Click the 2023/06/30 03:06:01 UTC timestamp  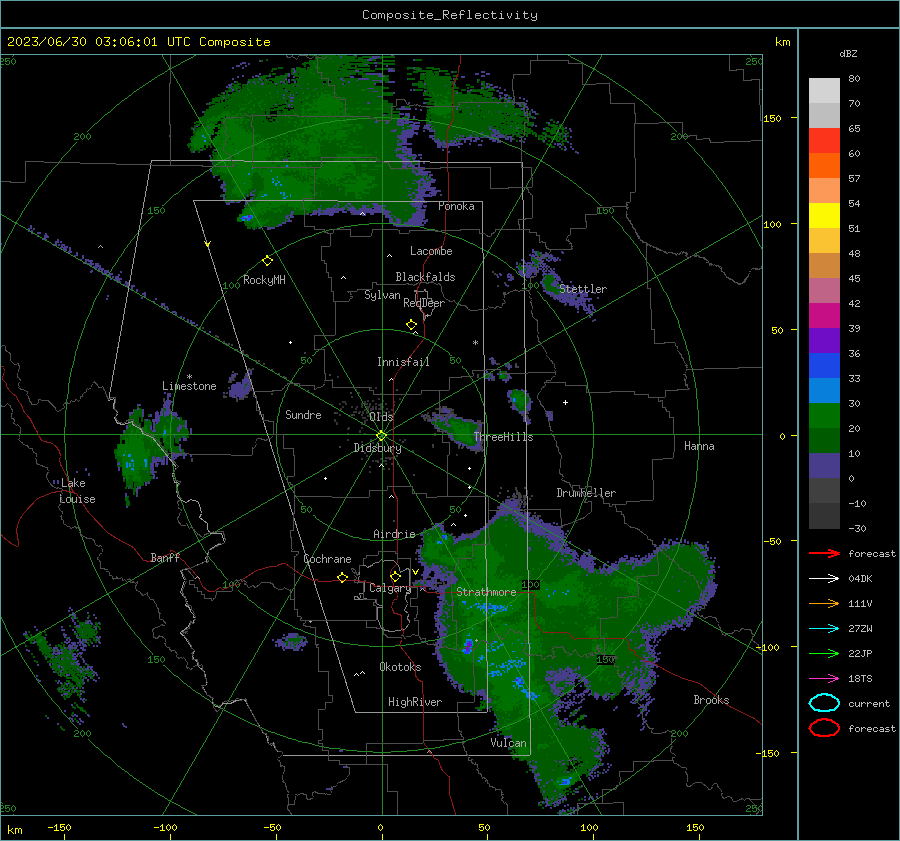click(x=98, y=42)
